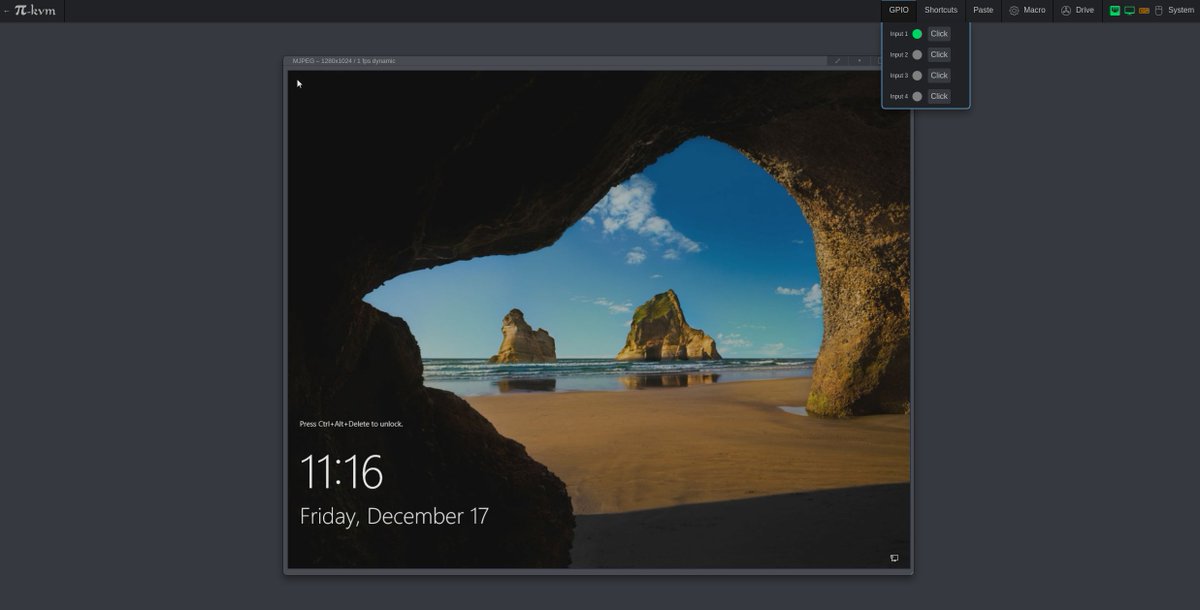The height and width of the screenshot is (610, 1200).
Task: Click the "Input 1" label
Action: [899, 34]
